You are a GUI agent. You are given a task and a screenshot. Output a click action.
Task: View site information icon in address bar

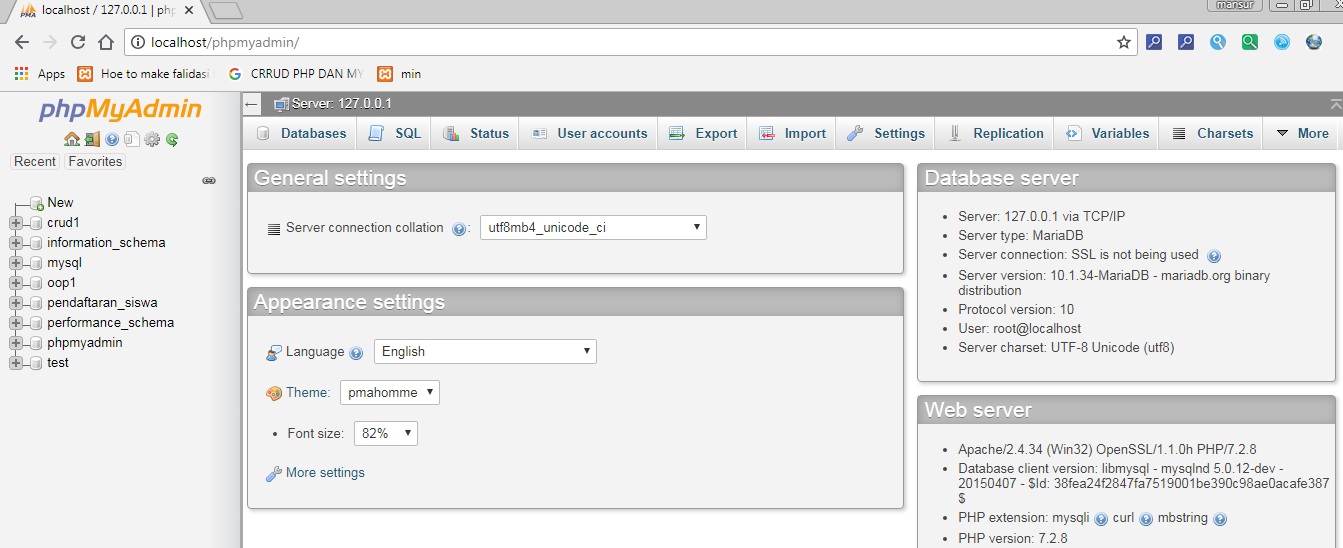138,42
